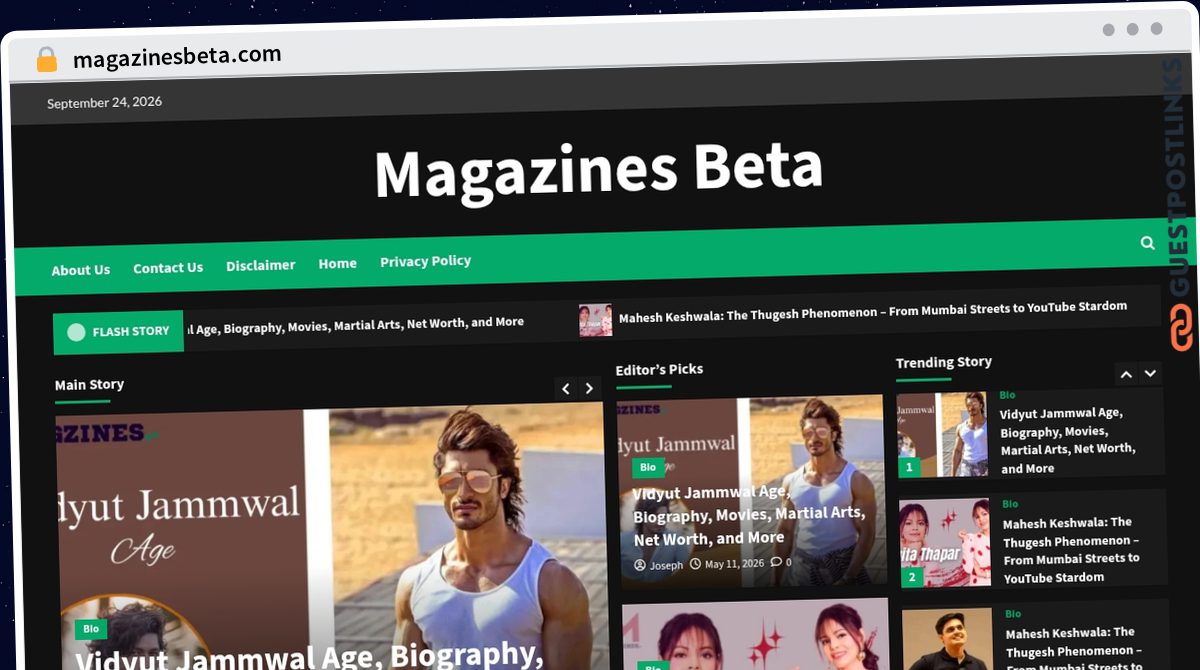Open the Mahesh Keshwala flash story thumbnail

pyautogui.click(x=595, y=320)
